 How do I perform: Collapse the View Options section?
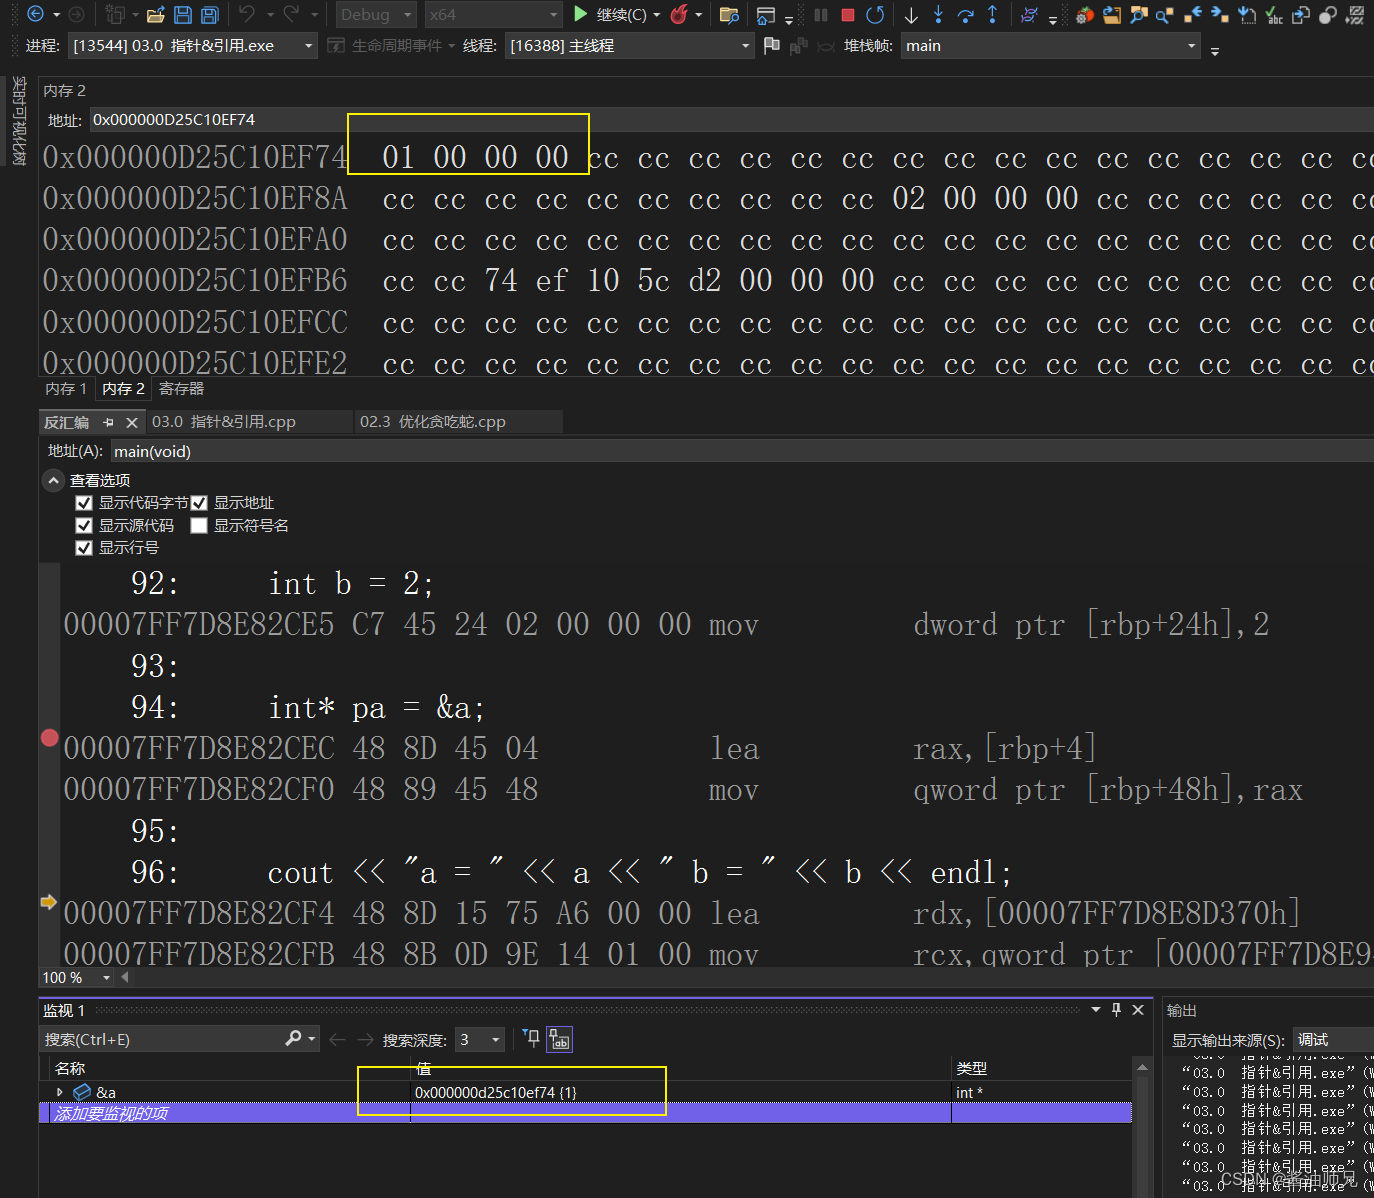[x=54, y=480]
